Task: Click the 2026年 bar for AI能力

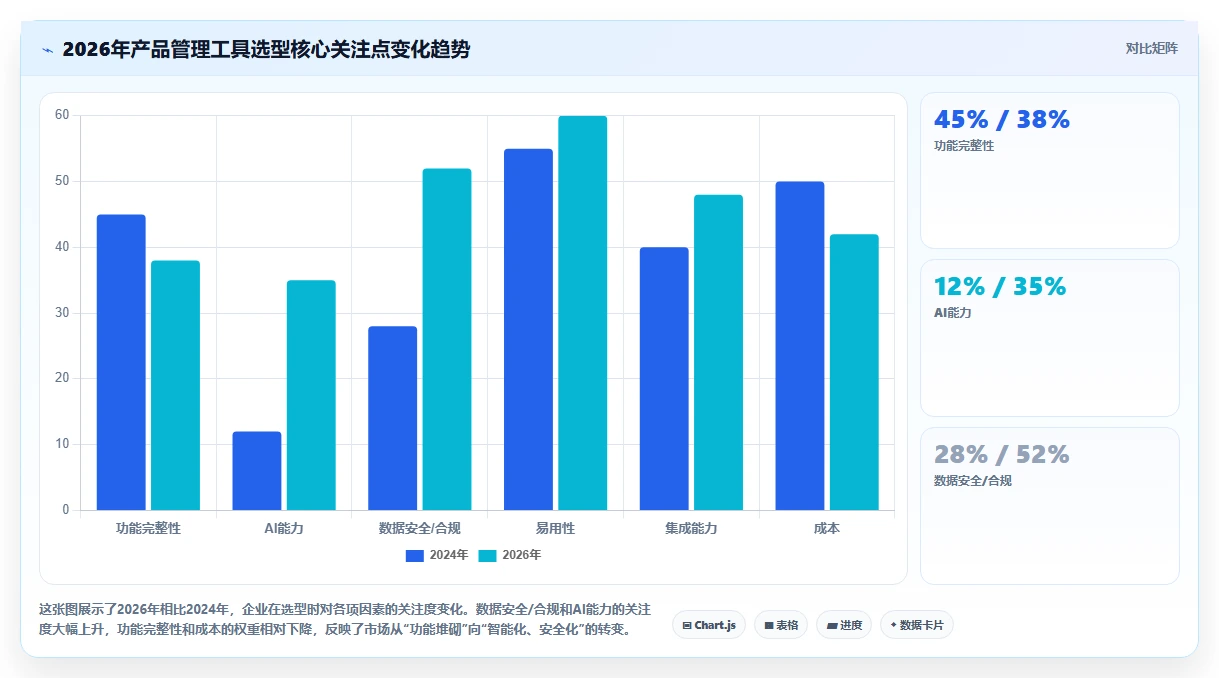Action: (x=311, y=395)
